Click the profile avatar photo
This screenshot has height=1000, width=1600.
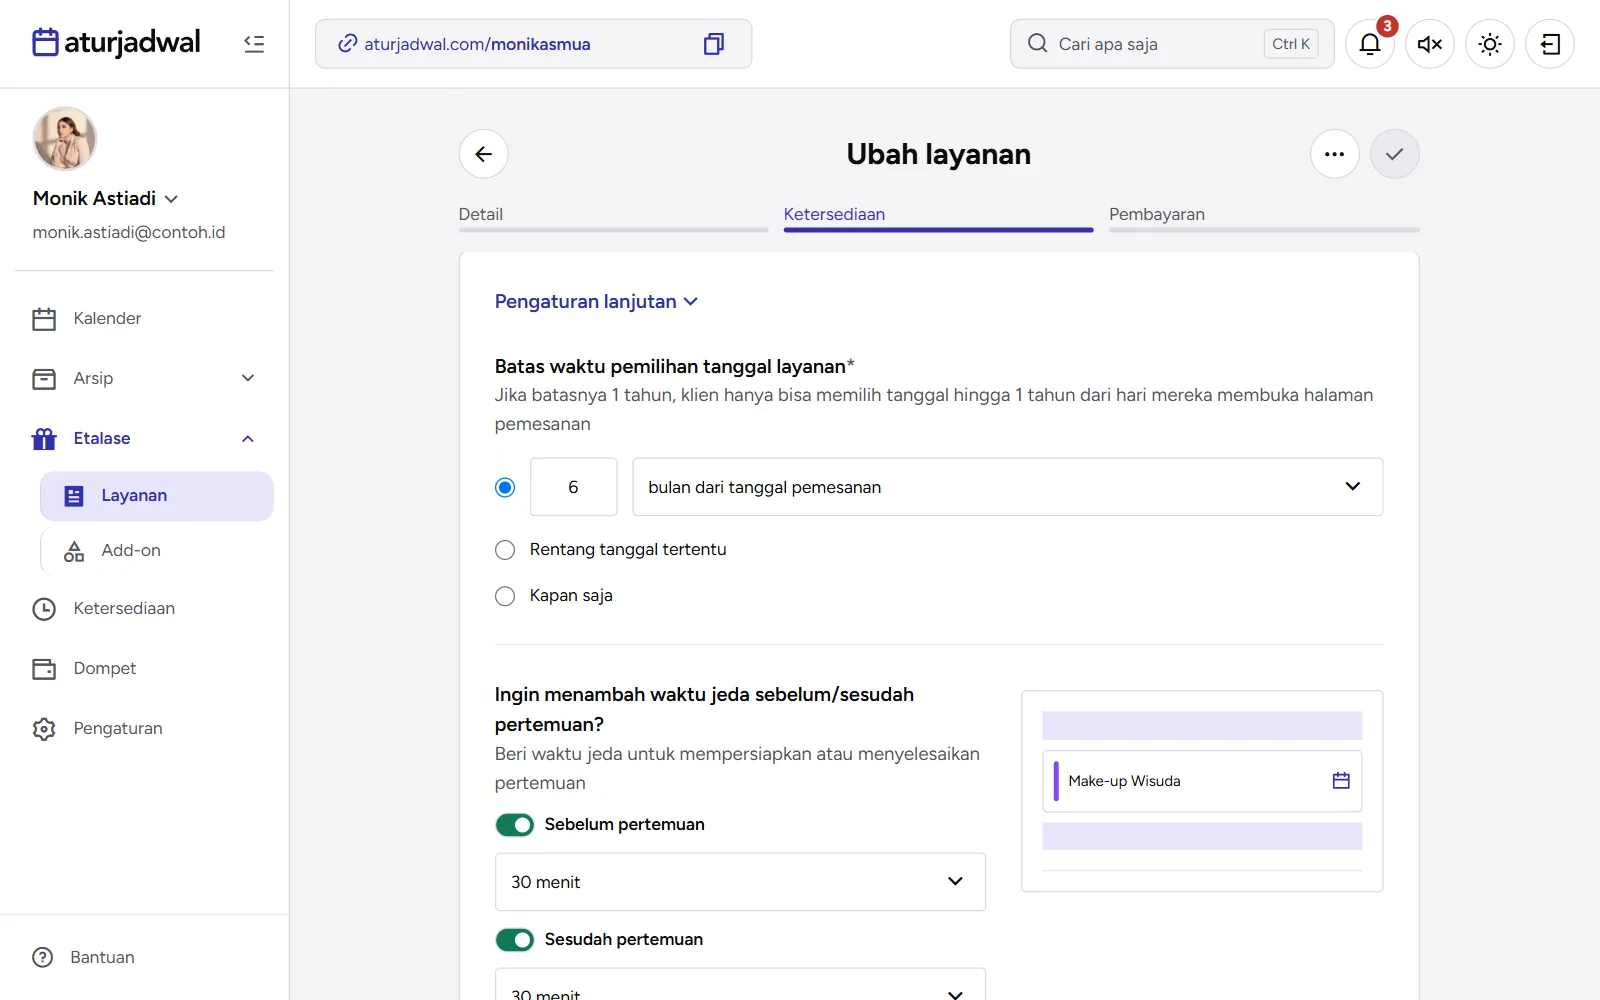click(65, 139)
